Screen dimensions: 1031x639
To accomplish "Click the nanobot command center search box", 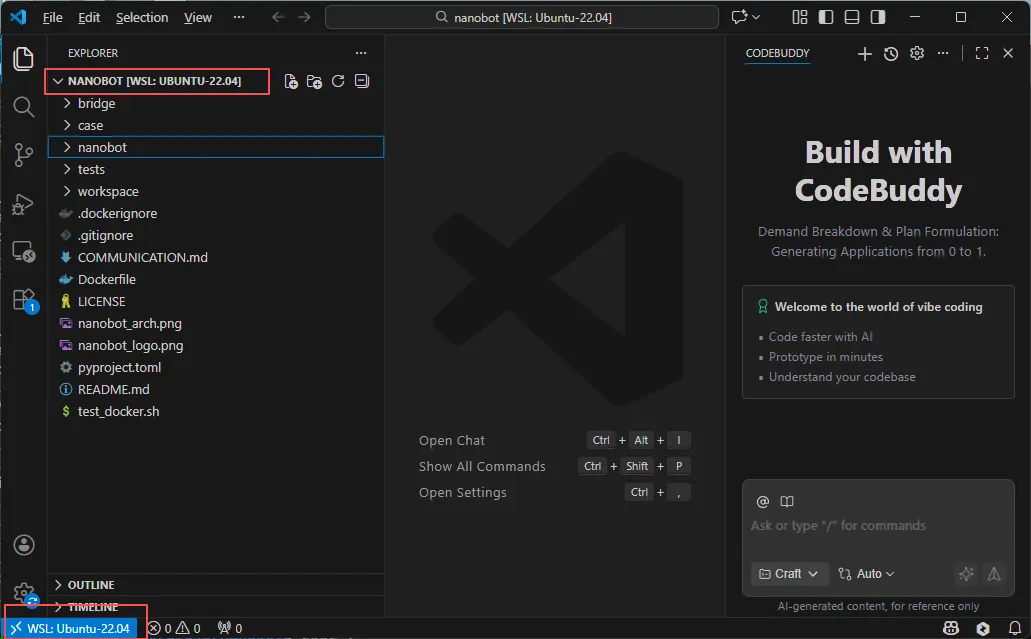I will pos(522,17).
